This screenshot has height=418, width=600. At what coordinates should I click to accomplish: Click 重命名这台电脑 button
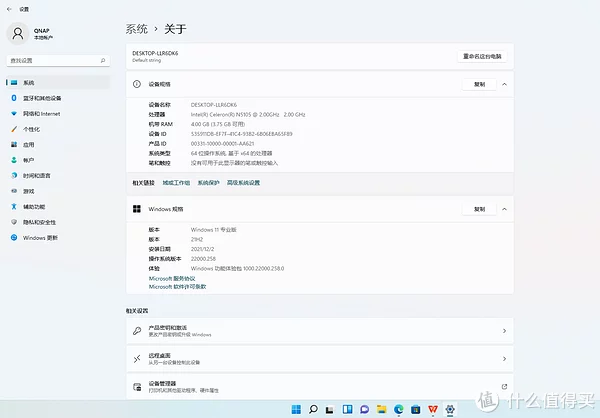482,56
